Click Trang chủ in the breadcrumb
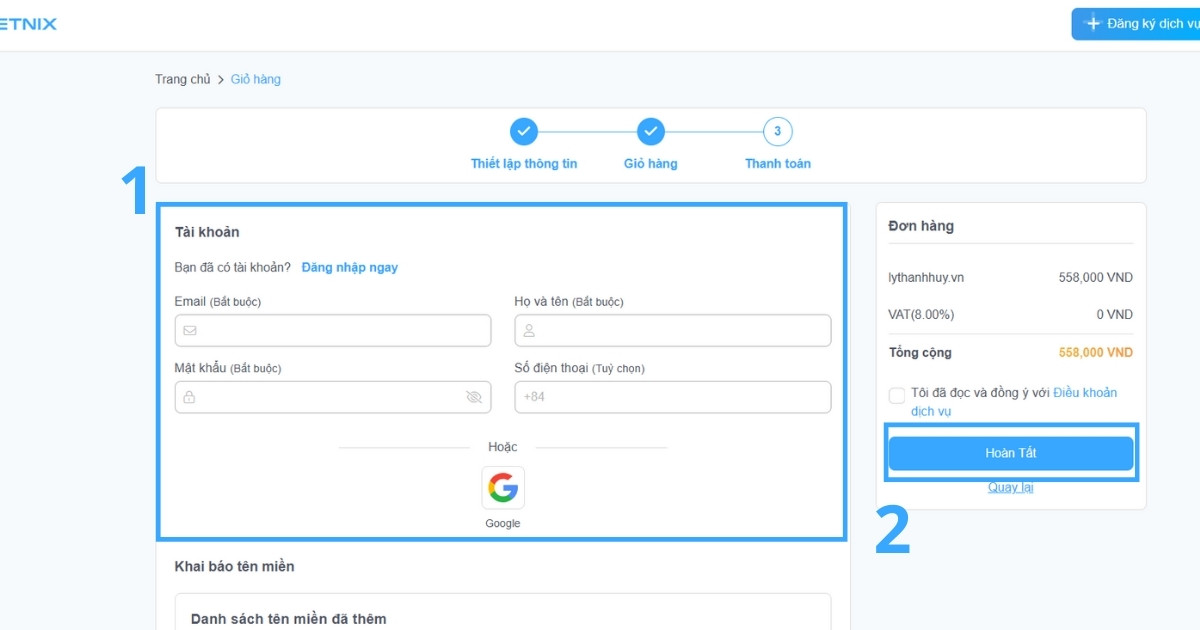Screen dimensions: 1200x630 click(183, 79)
